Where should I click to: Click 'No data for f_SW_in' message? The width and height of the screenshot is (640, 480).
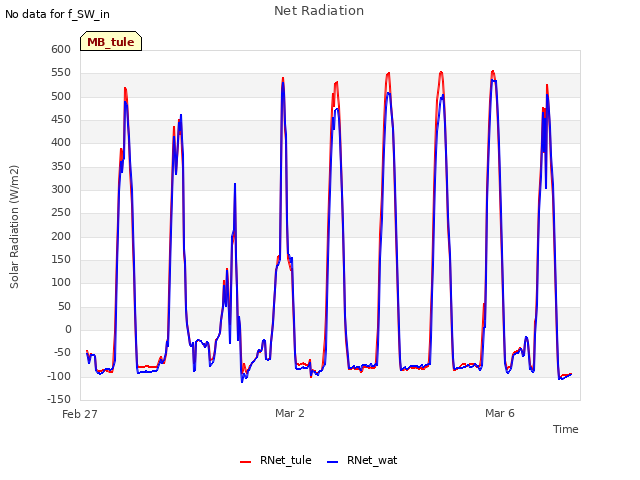(x=57, y=14)
